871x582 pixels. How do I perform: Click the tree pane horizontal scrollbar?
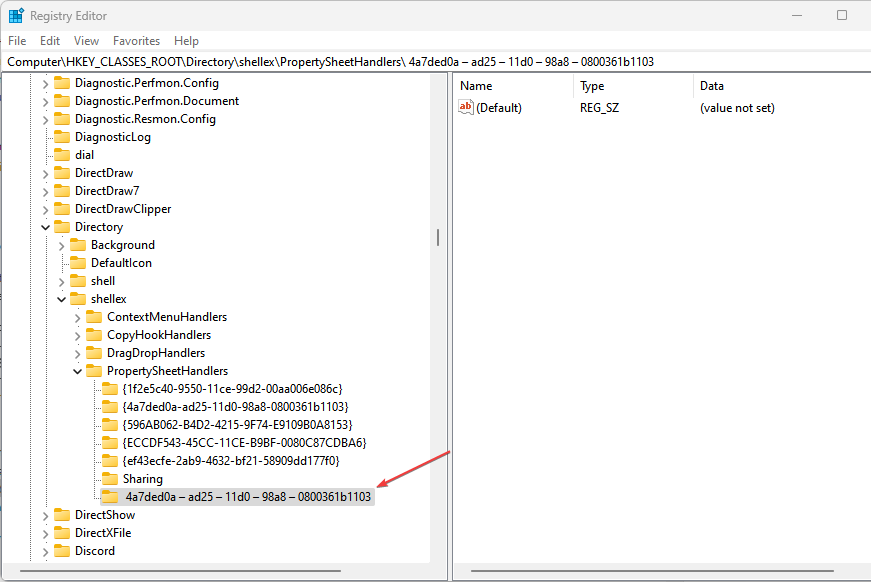(181, 570)
